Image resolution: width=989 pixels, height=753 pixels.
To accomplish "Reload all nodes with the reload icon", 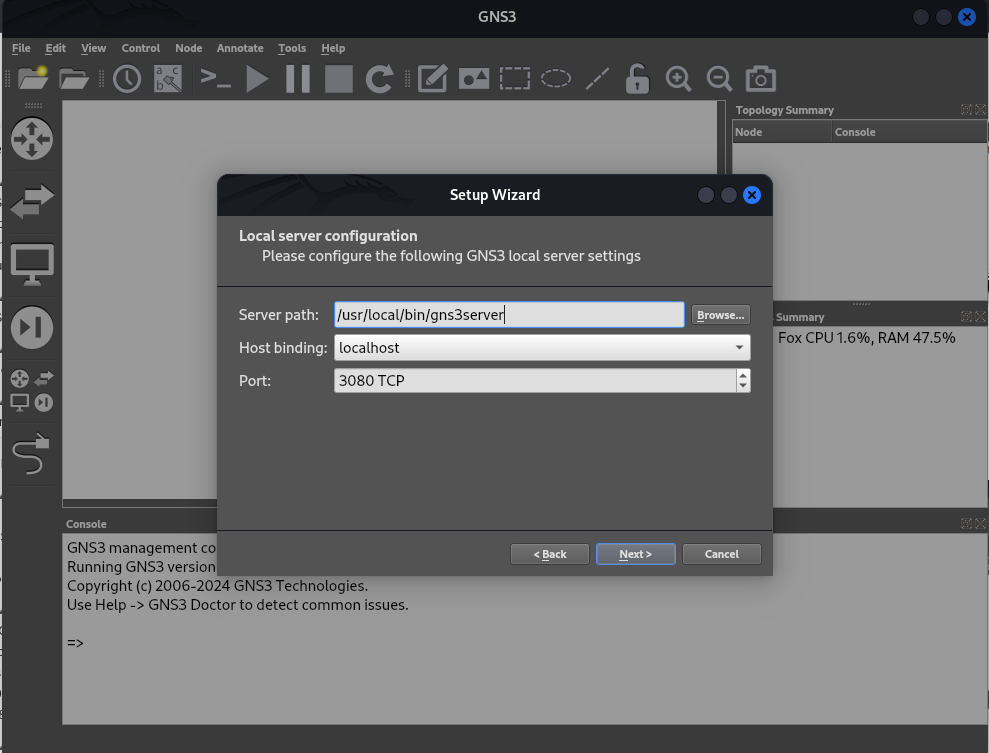I will tap(380, 79).
